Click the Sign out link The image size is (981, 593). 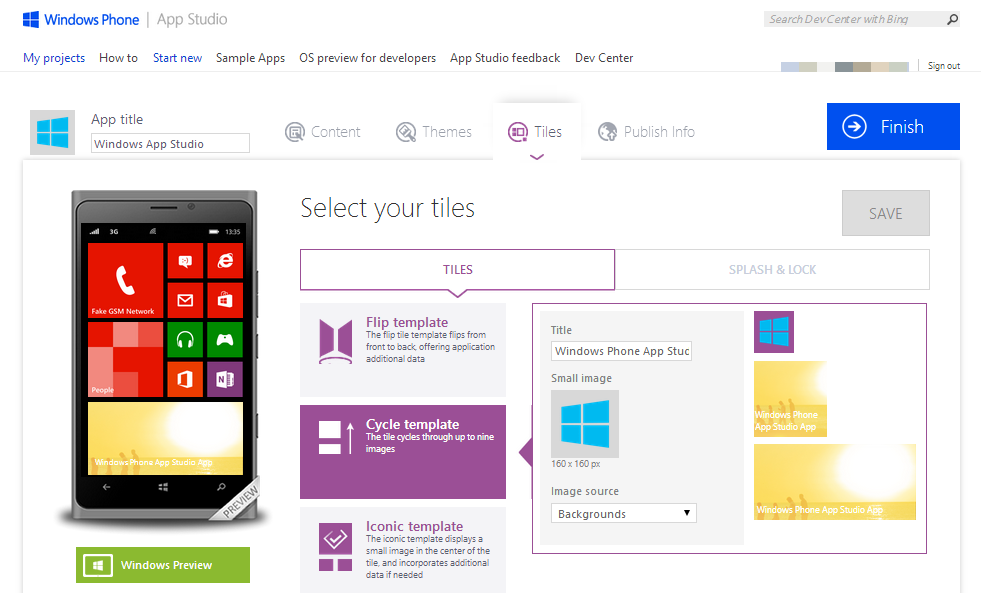[x=943, y=66]
